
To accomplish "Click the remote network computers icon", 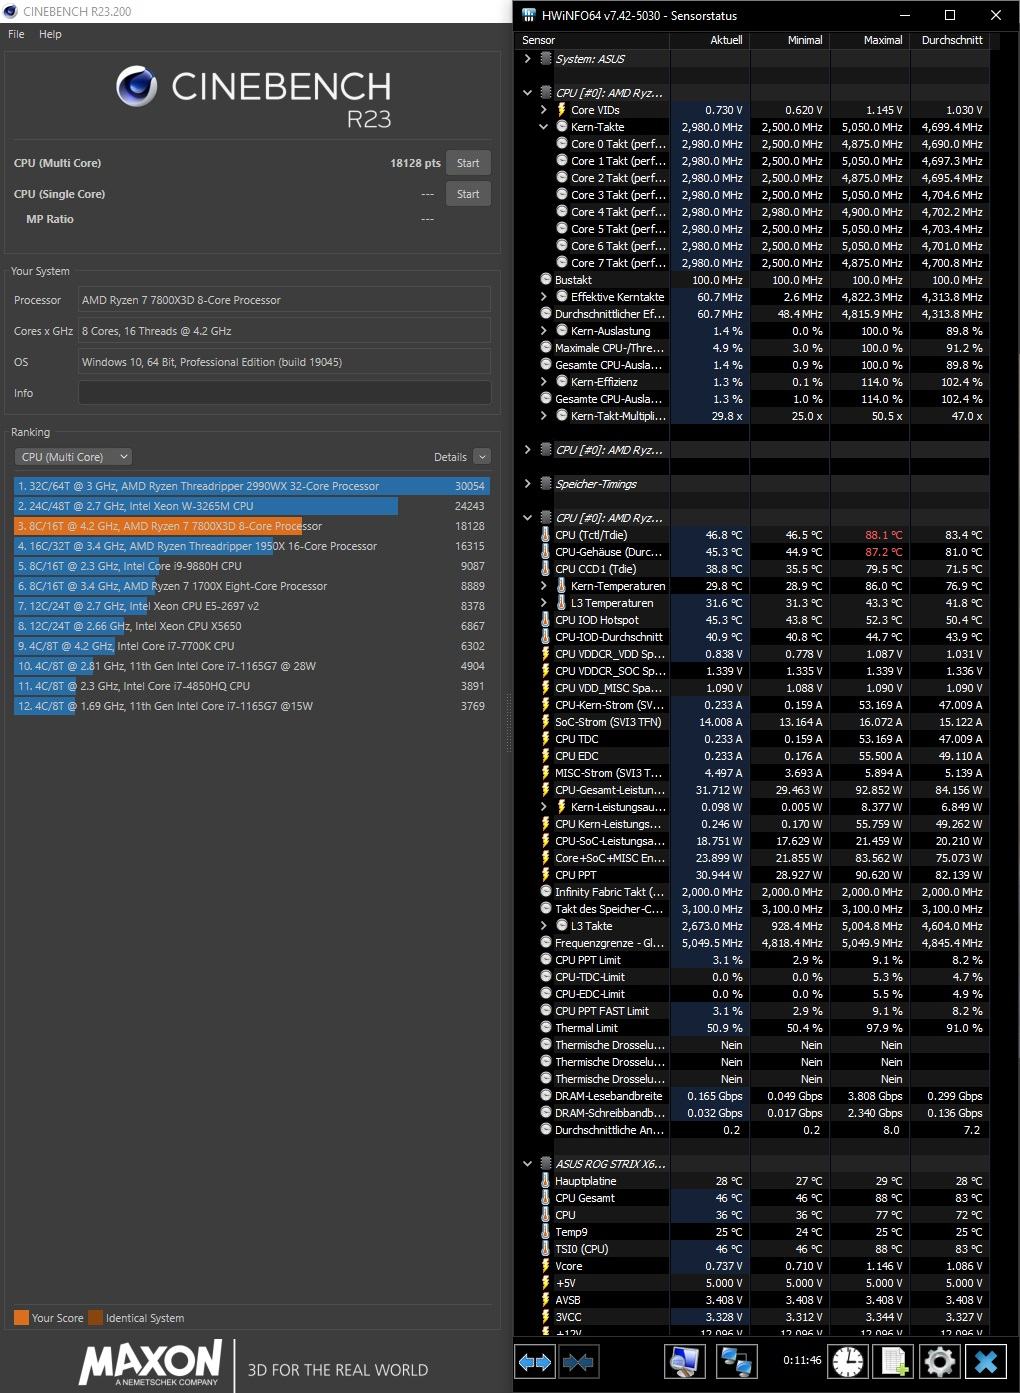I will coord(737,1362).
